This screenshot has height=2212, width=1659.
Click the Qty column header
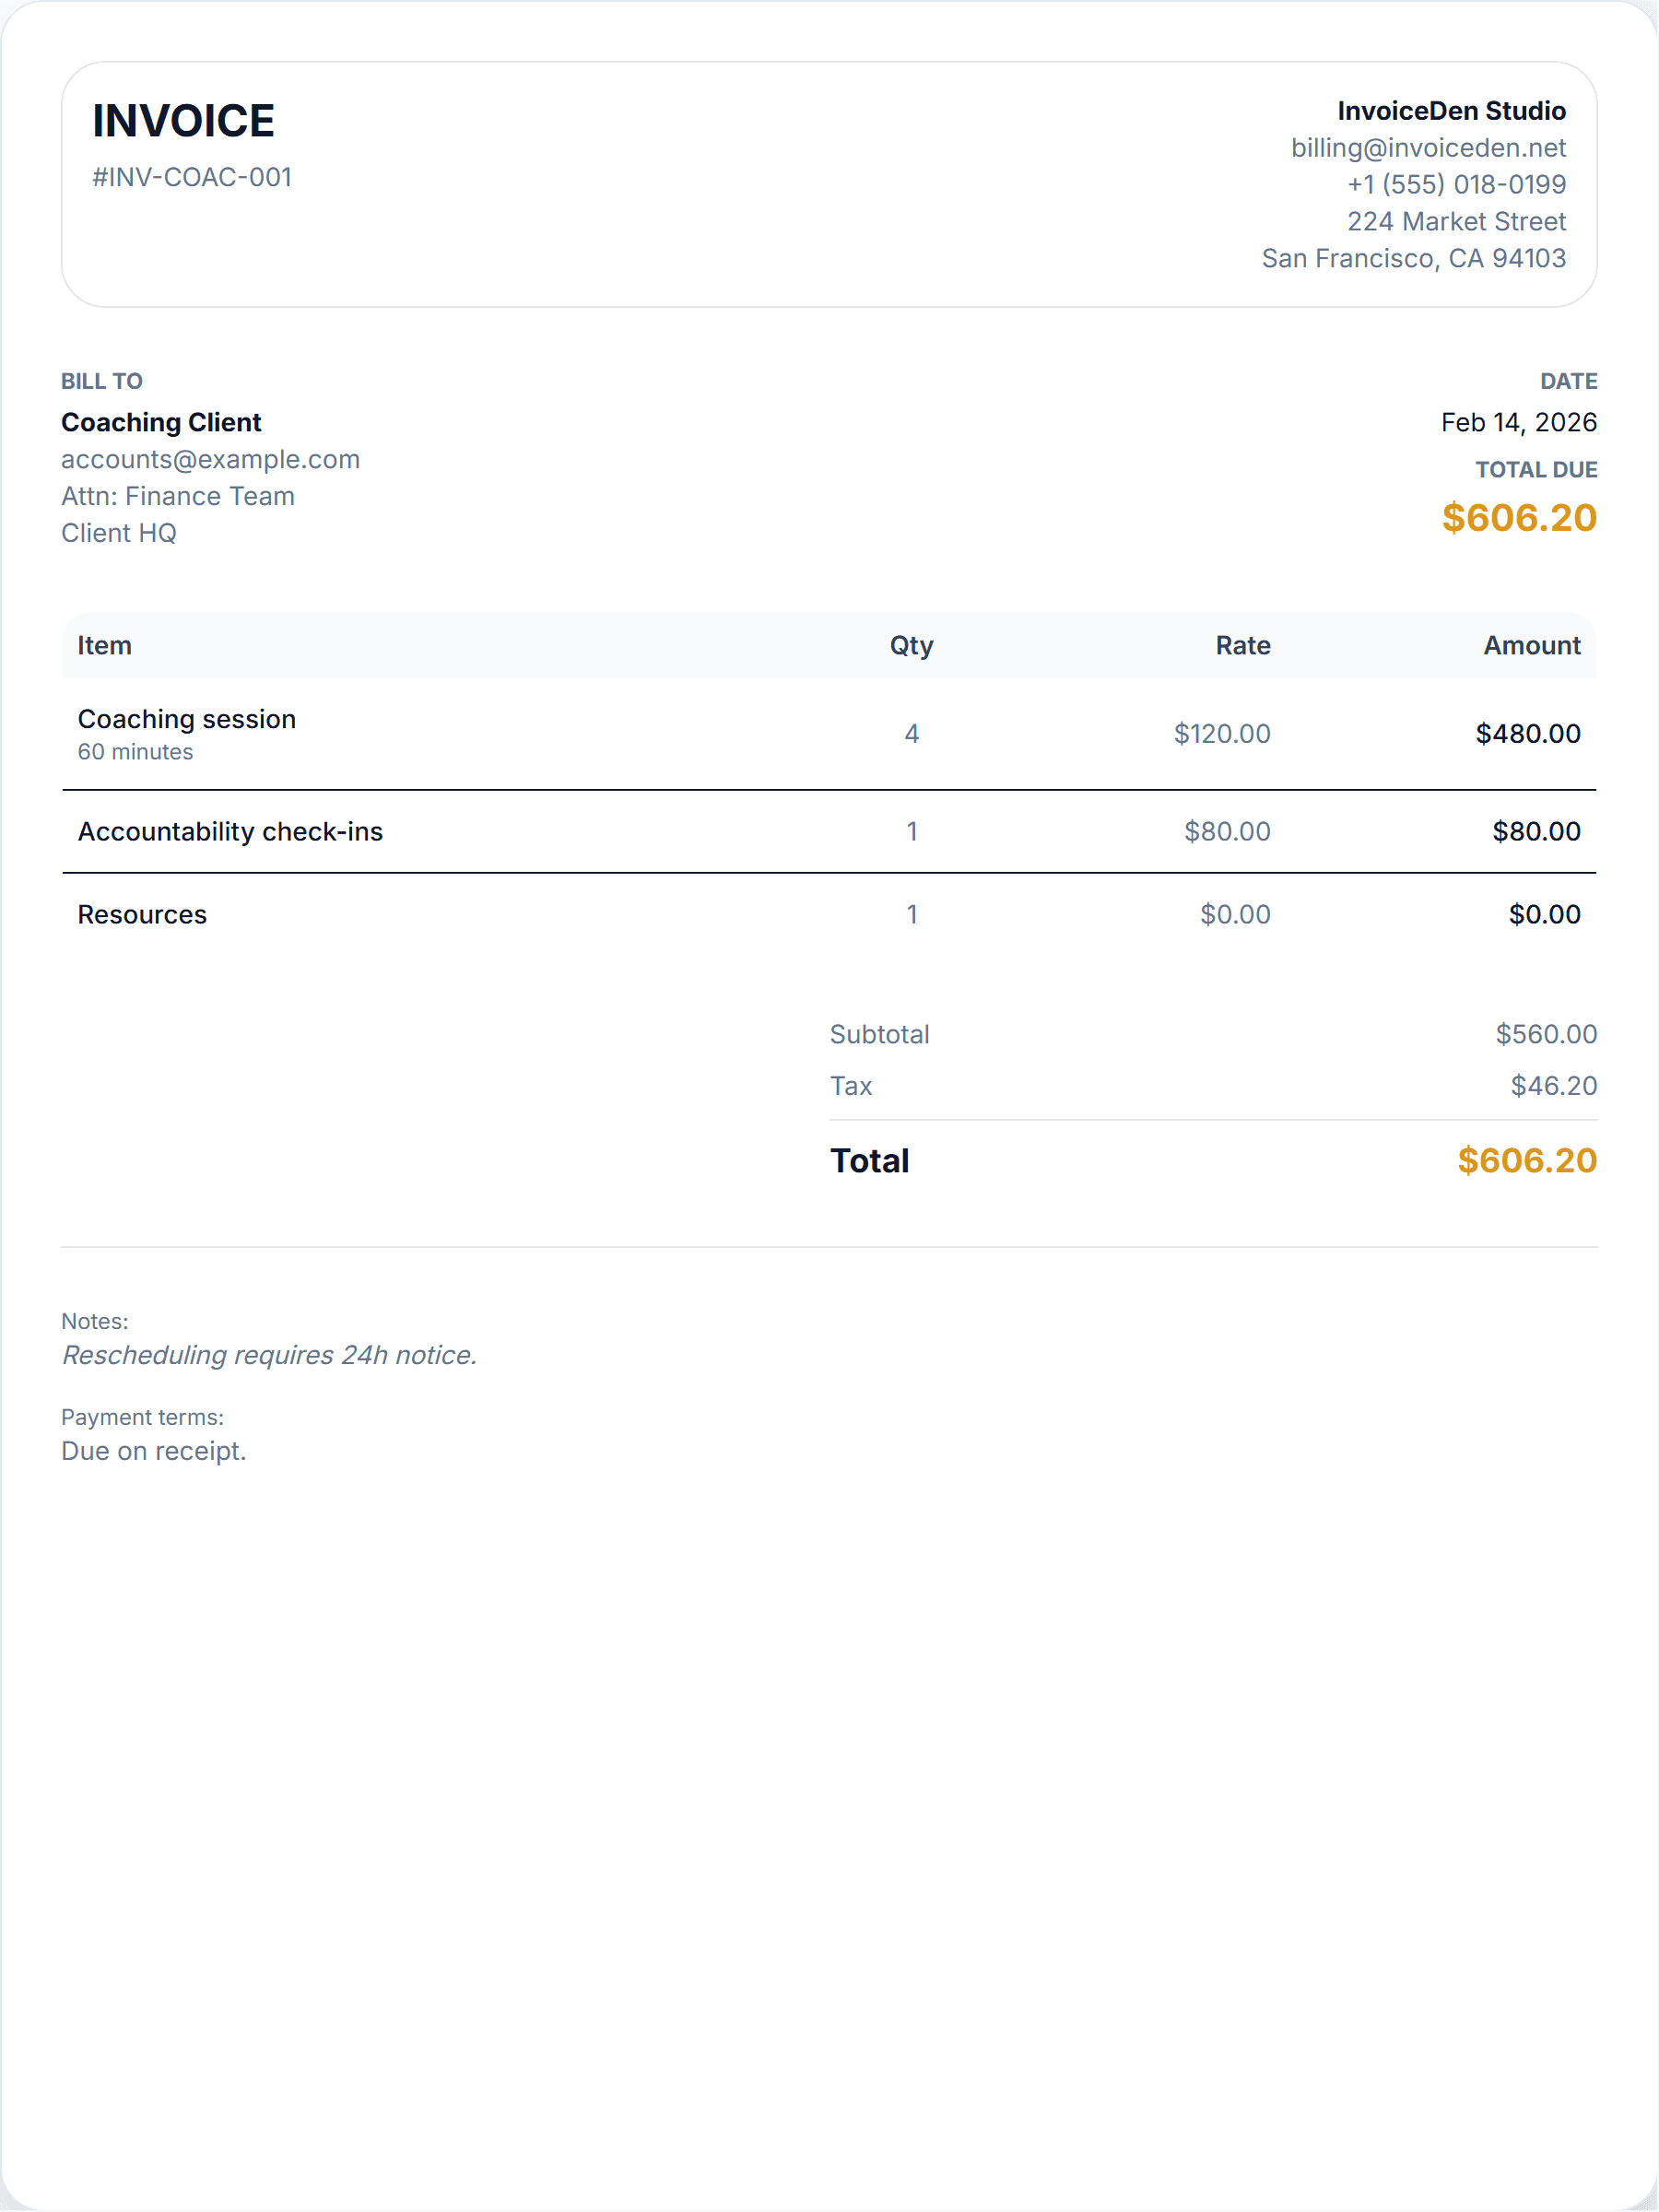(x=911, y=646)
